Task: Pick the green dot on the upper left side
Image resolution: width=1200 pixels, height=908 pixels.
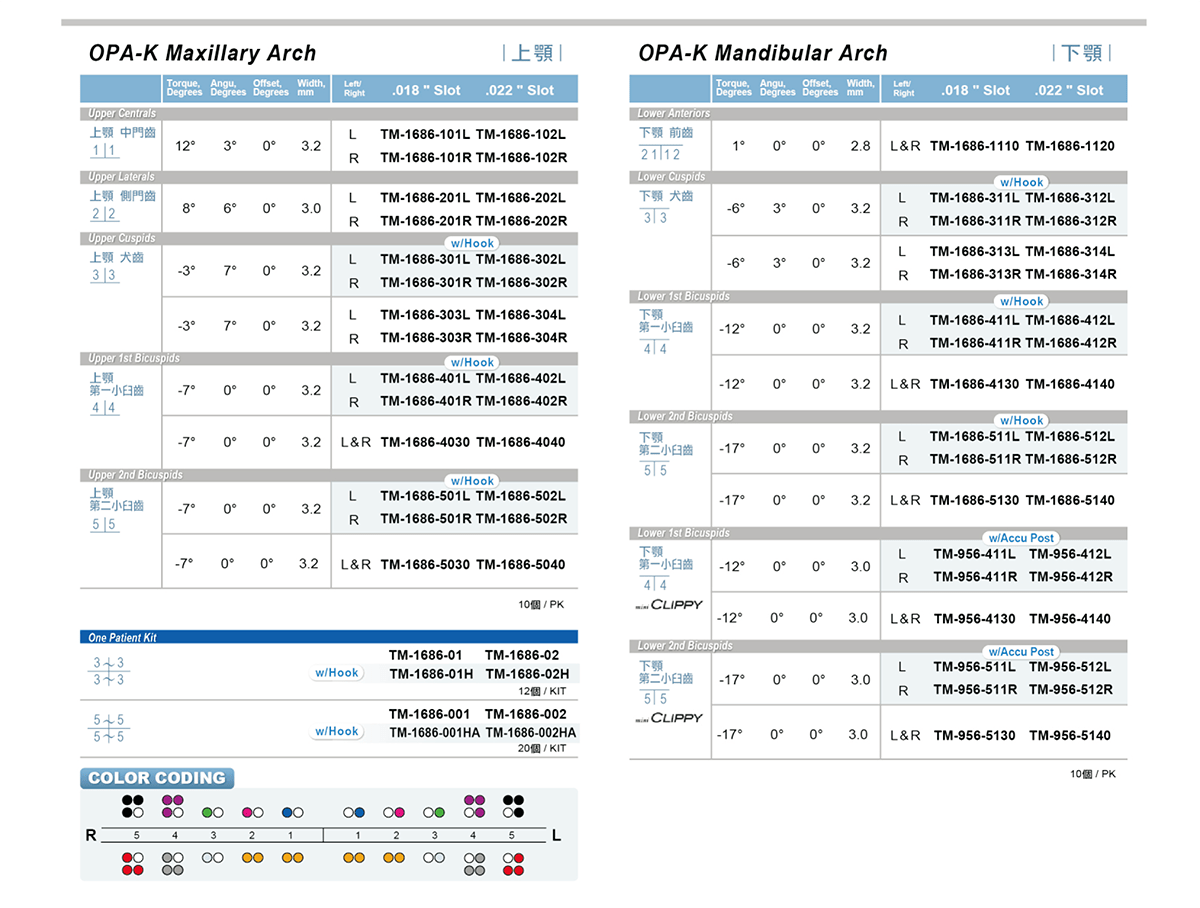Action: tap(207, 812)
